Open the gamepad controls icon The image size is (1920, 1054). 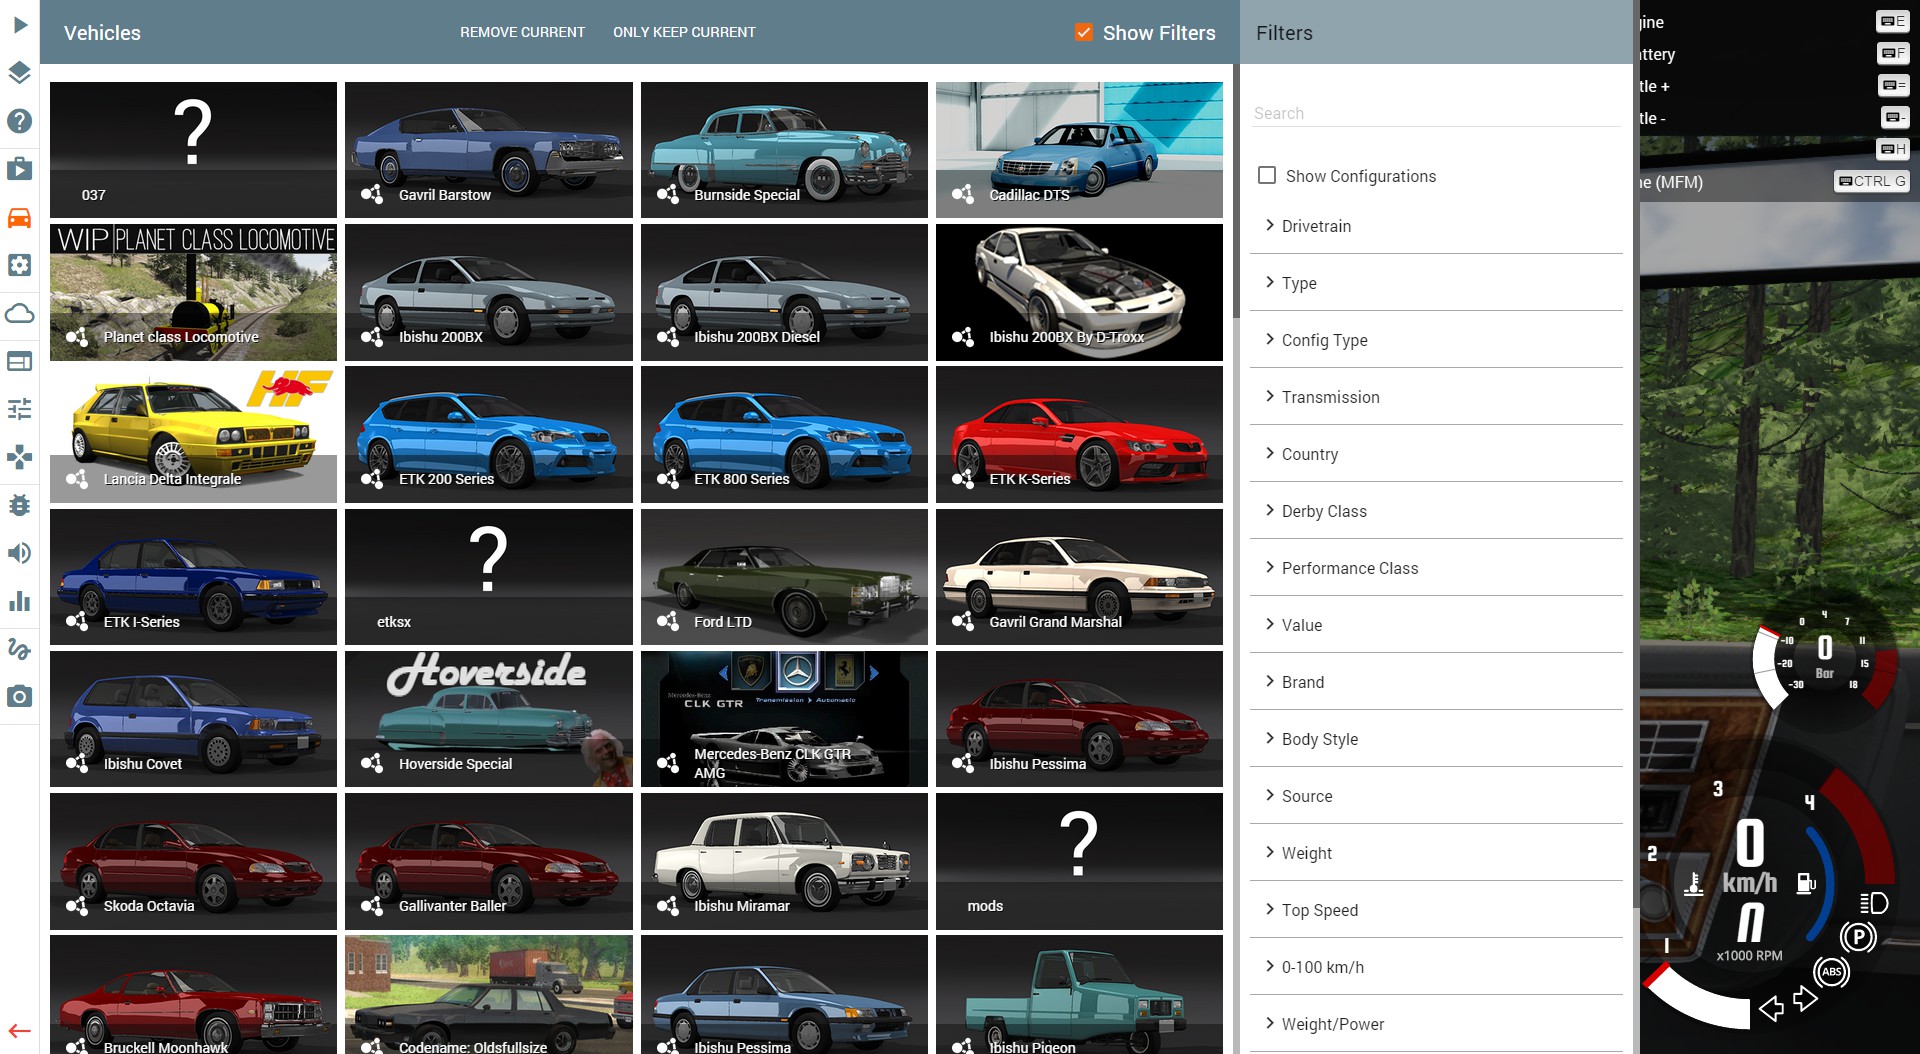click(20, 457)
